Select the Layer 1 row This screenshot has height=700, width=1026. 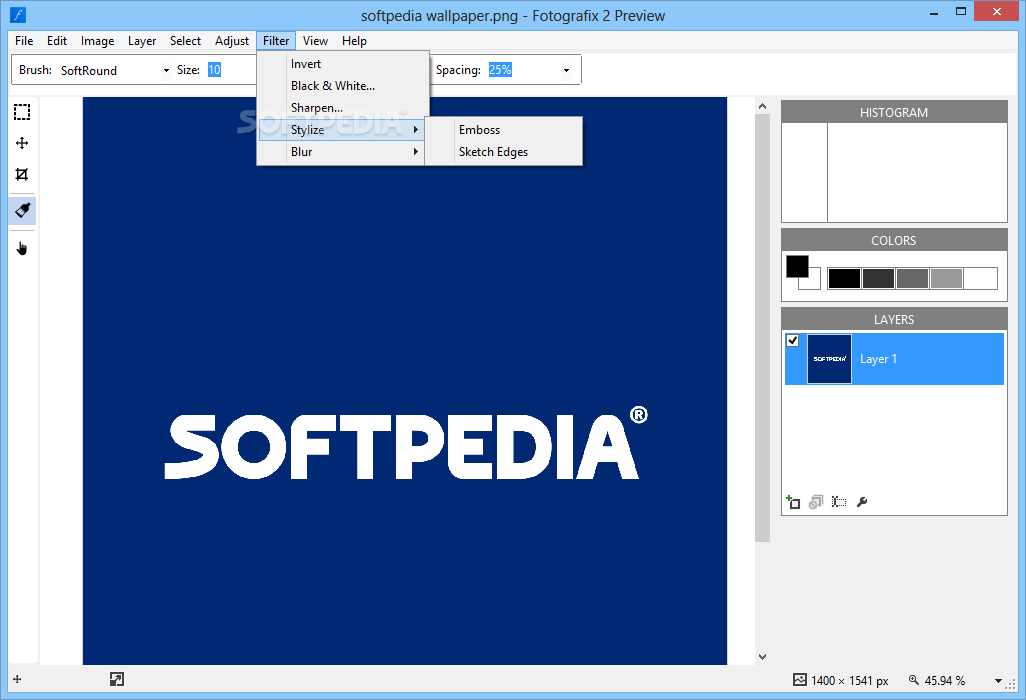click(x=894, y=359)
